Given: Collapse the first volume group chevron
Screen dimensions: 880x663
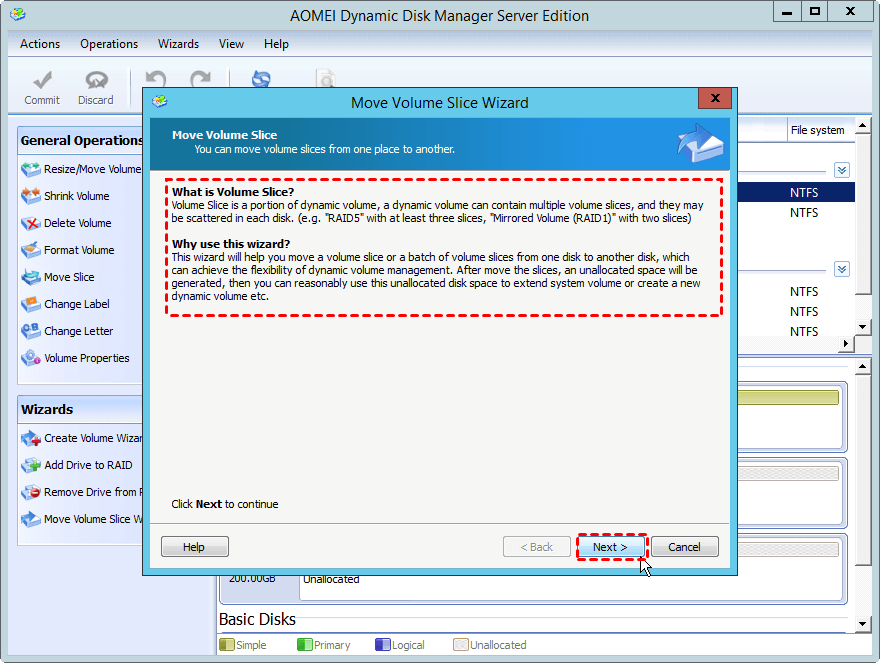Looking at the screenshot, I should 841,170.
